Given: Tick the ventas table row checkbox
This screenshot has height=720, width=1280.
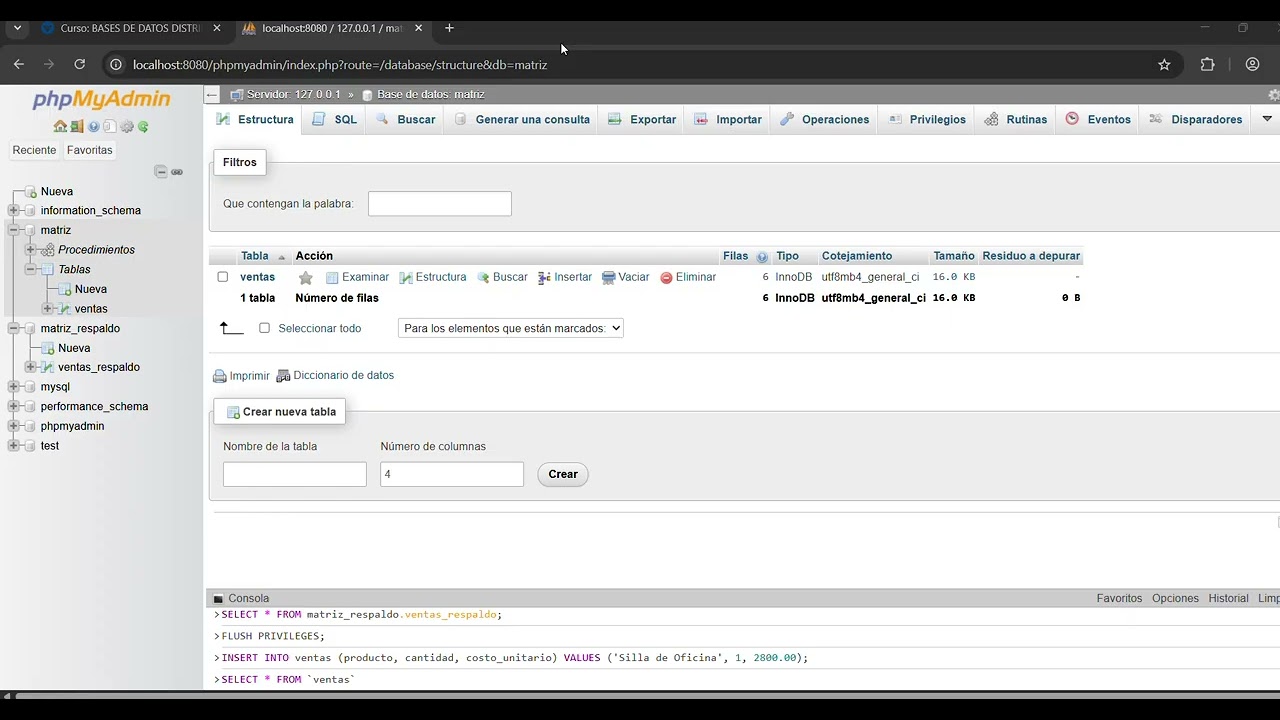Looking at the screenshot, I should 223,277.
